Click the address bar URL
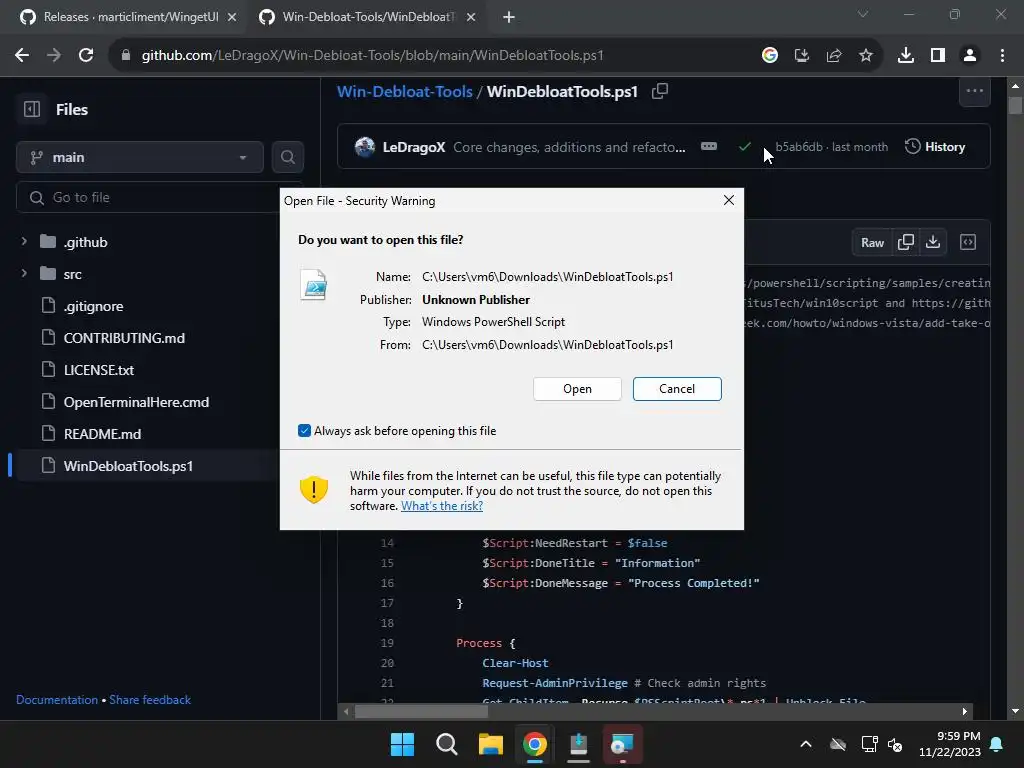The width and height of the screenshot is (1024, 768). coord(372,56)
